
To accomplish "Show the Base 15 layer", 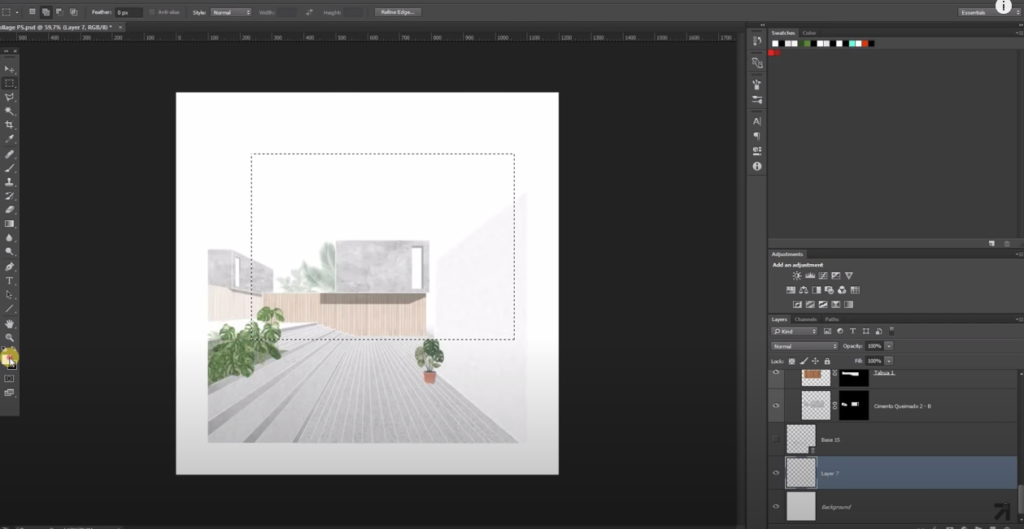I will tap(776, 439).
